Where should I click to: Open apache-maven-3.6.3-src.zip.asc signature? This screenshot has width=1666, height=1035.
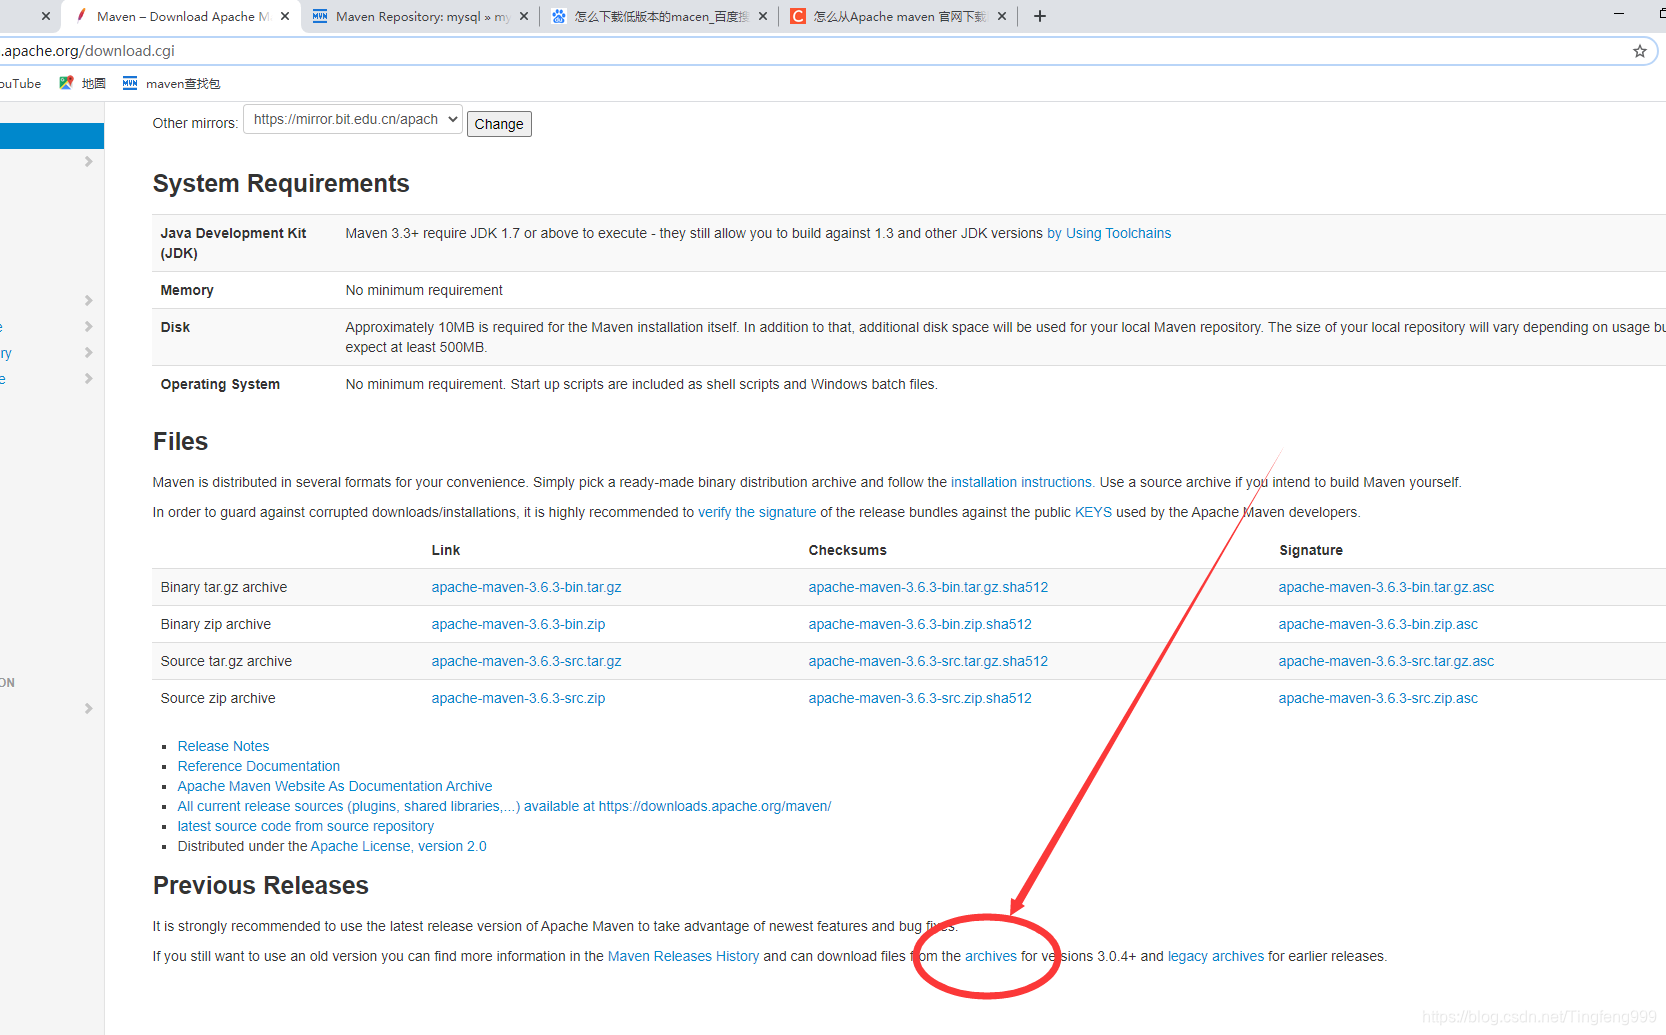click(x=1378, y=698)
